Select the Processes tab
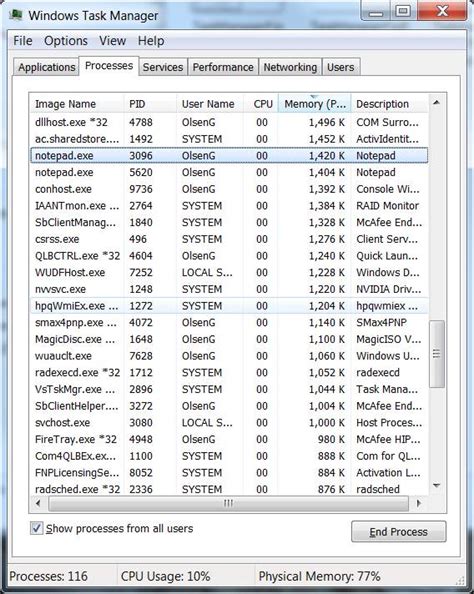Image resolution: width=474 pixels, height=594 pixels. pyautogui.click(x=109, y=66)
